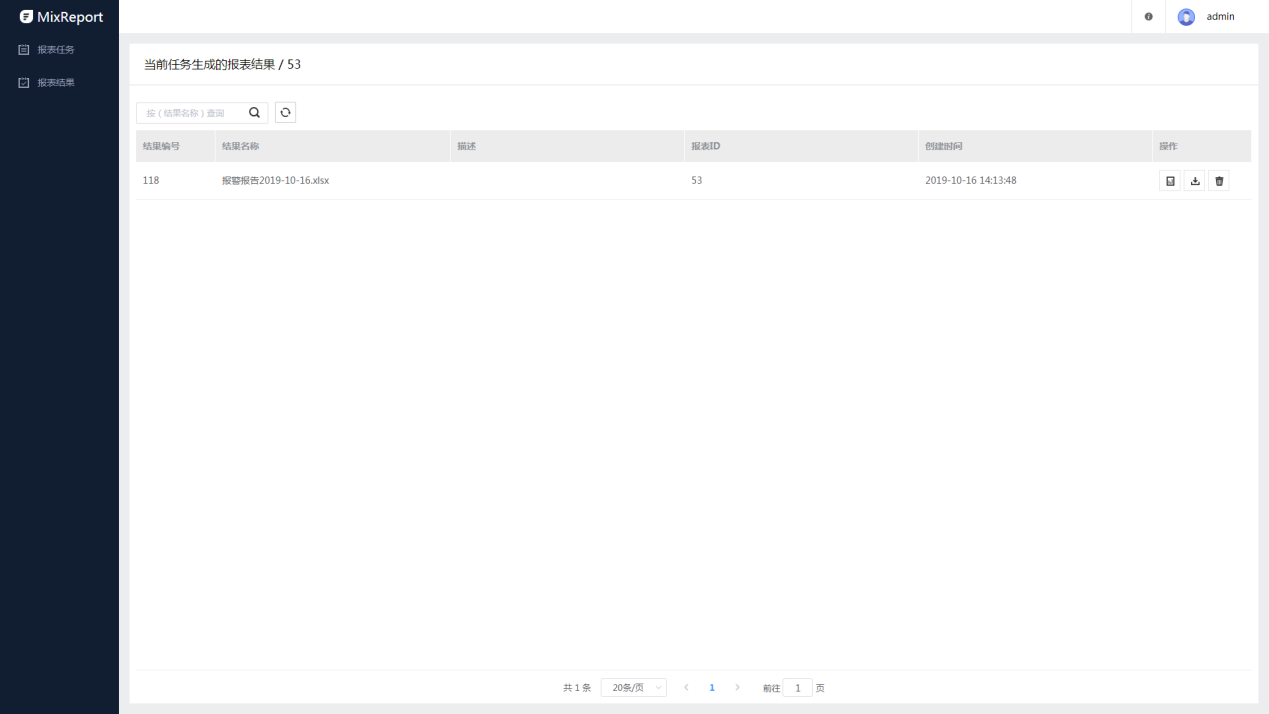The height and width of the screenshot is (714, 1269).
Task: Click the admin user avatar
Action: click(1186, 17)
